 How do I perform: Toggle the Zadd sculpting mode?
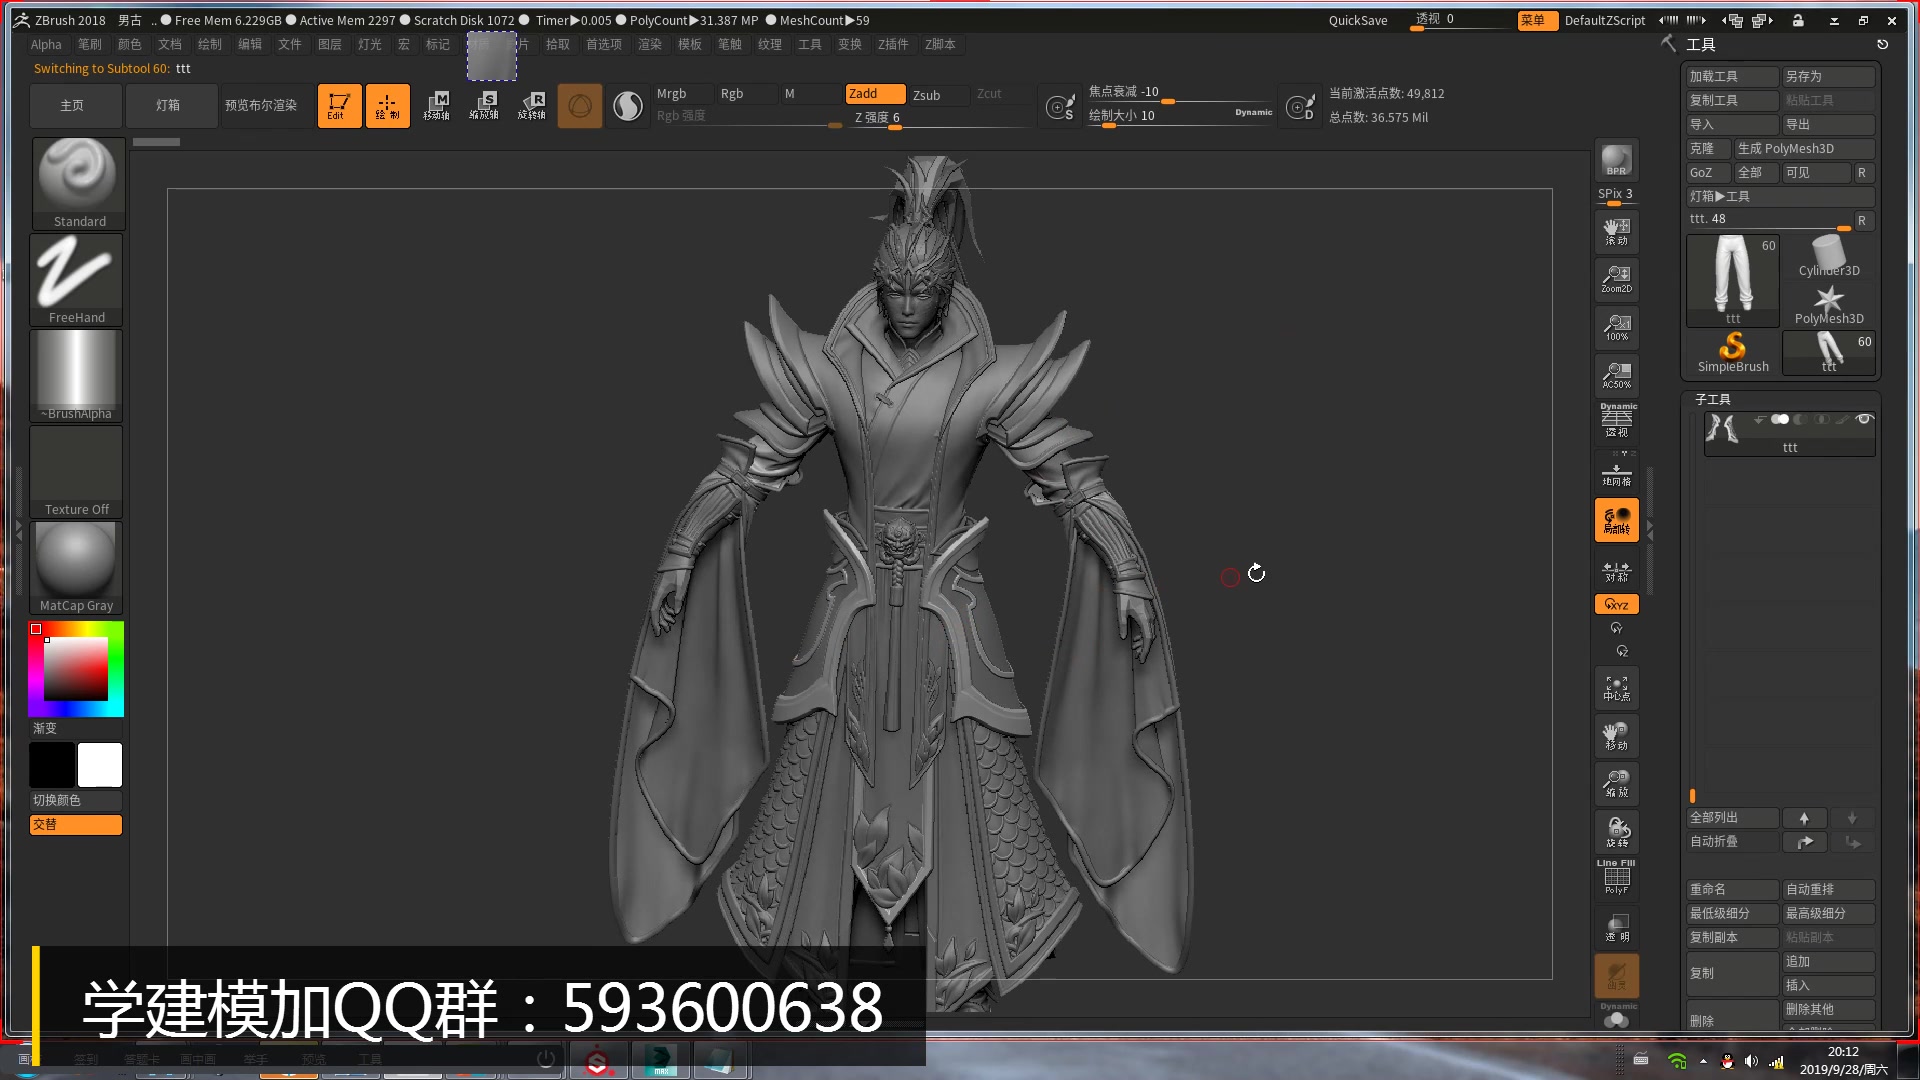[x=870, y=92]
